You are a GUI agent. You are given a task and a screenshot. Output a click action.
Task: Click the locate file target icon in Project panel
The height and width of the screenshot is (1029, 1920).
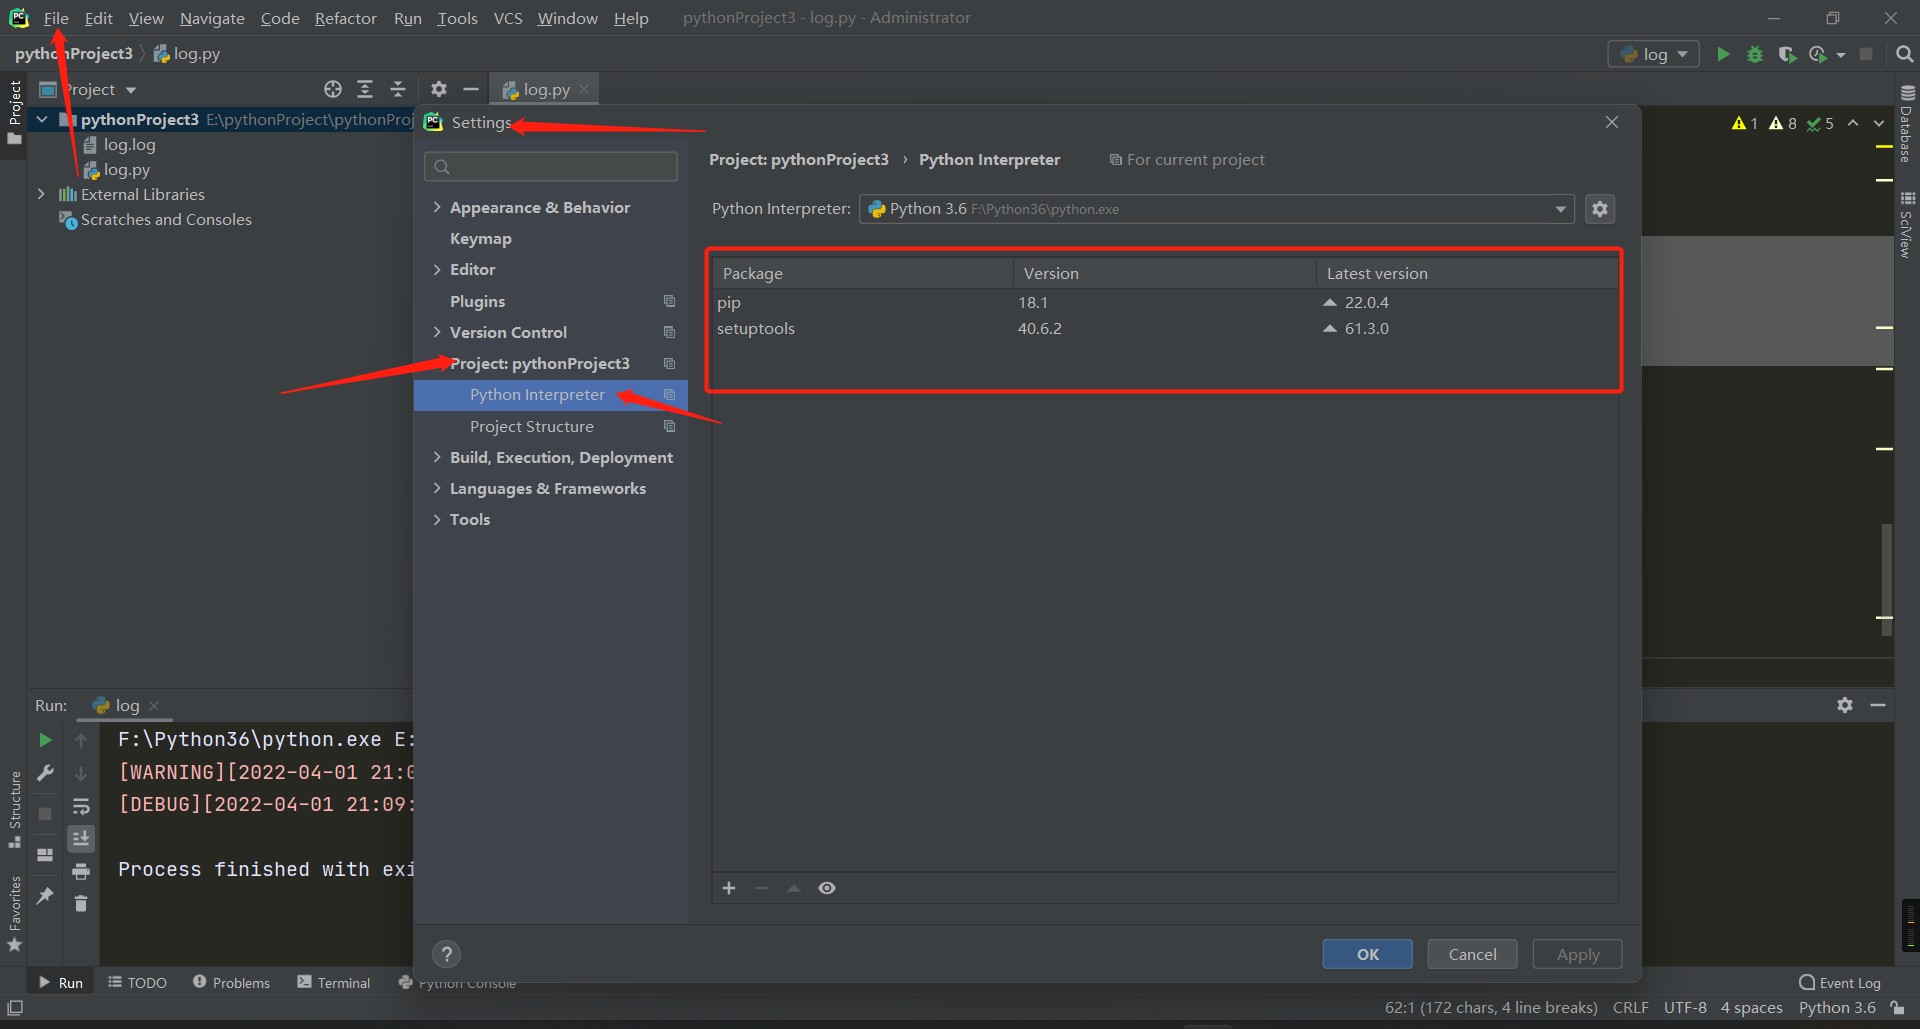click(333, 89)
